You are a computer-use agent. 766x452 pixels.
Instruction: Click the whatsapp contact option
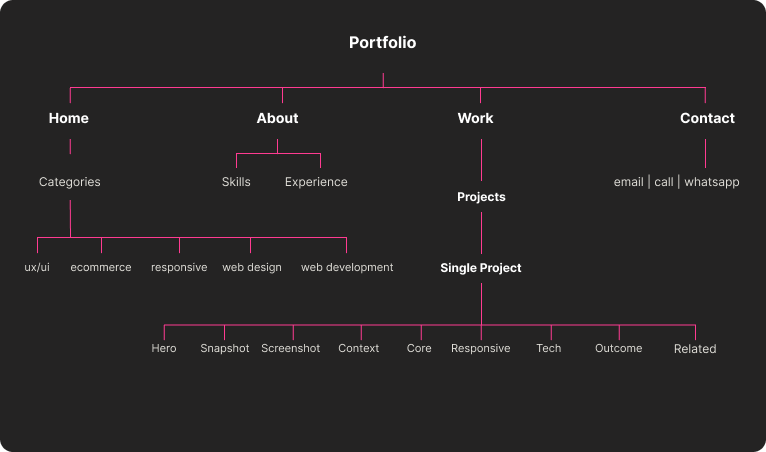tap(712, 182)
